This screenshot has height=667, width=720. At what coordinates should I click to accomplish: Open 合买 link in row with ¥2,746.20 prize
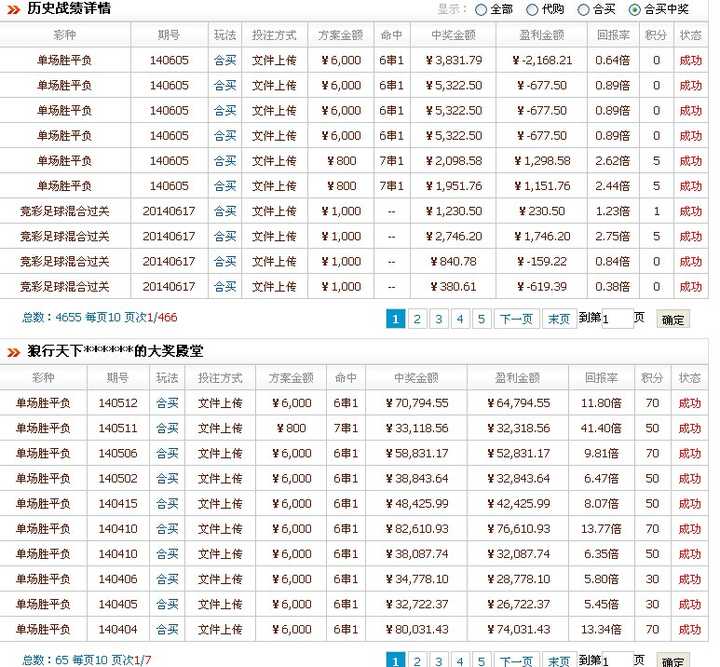(225, 236)
